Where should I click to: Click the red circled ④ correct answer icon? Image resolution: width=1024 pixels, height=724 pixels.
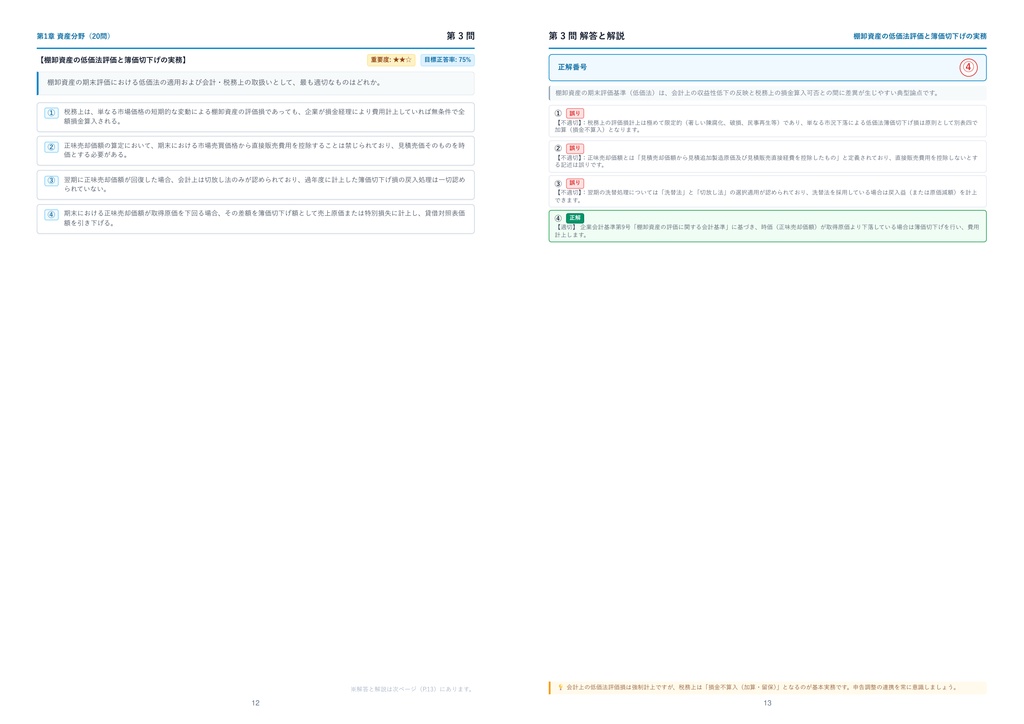click(x=968, y=67)
